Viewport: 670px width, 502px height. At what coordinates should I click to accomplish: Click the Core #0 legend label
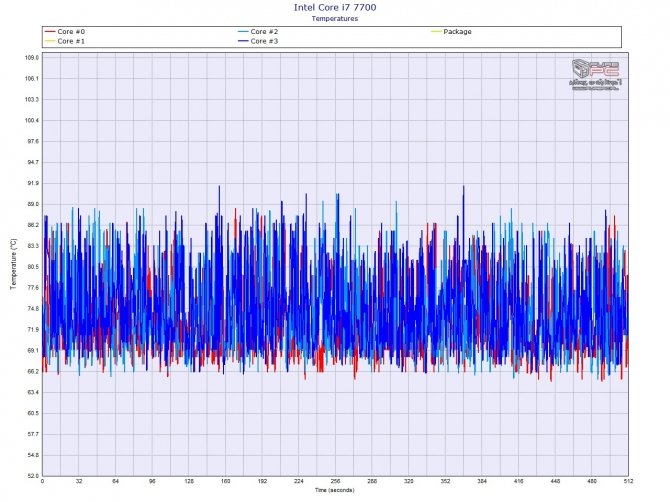pos(71,32)
